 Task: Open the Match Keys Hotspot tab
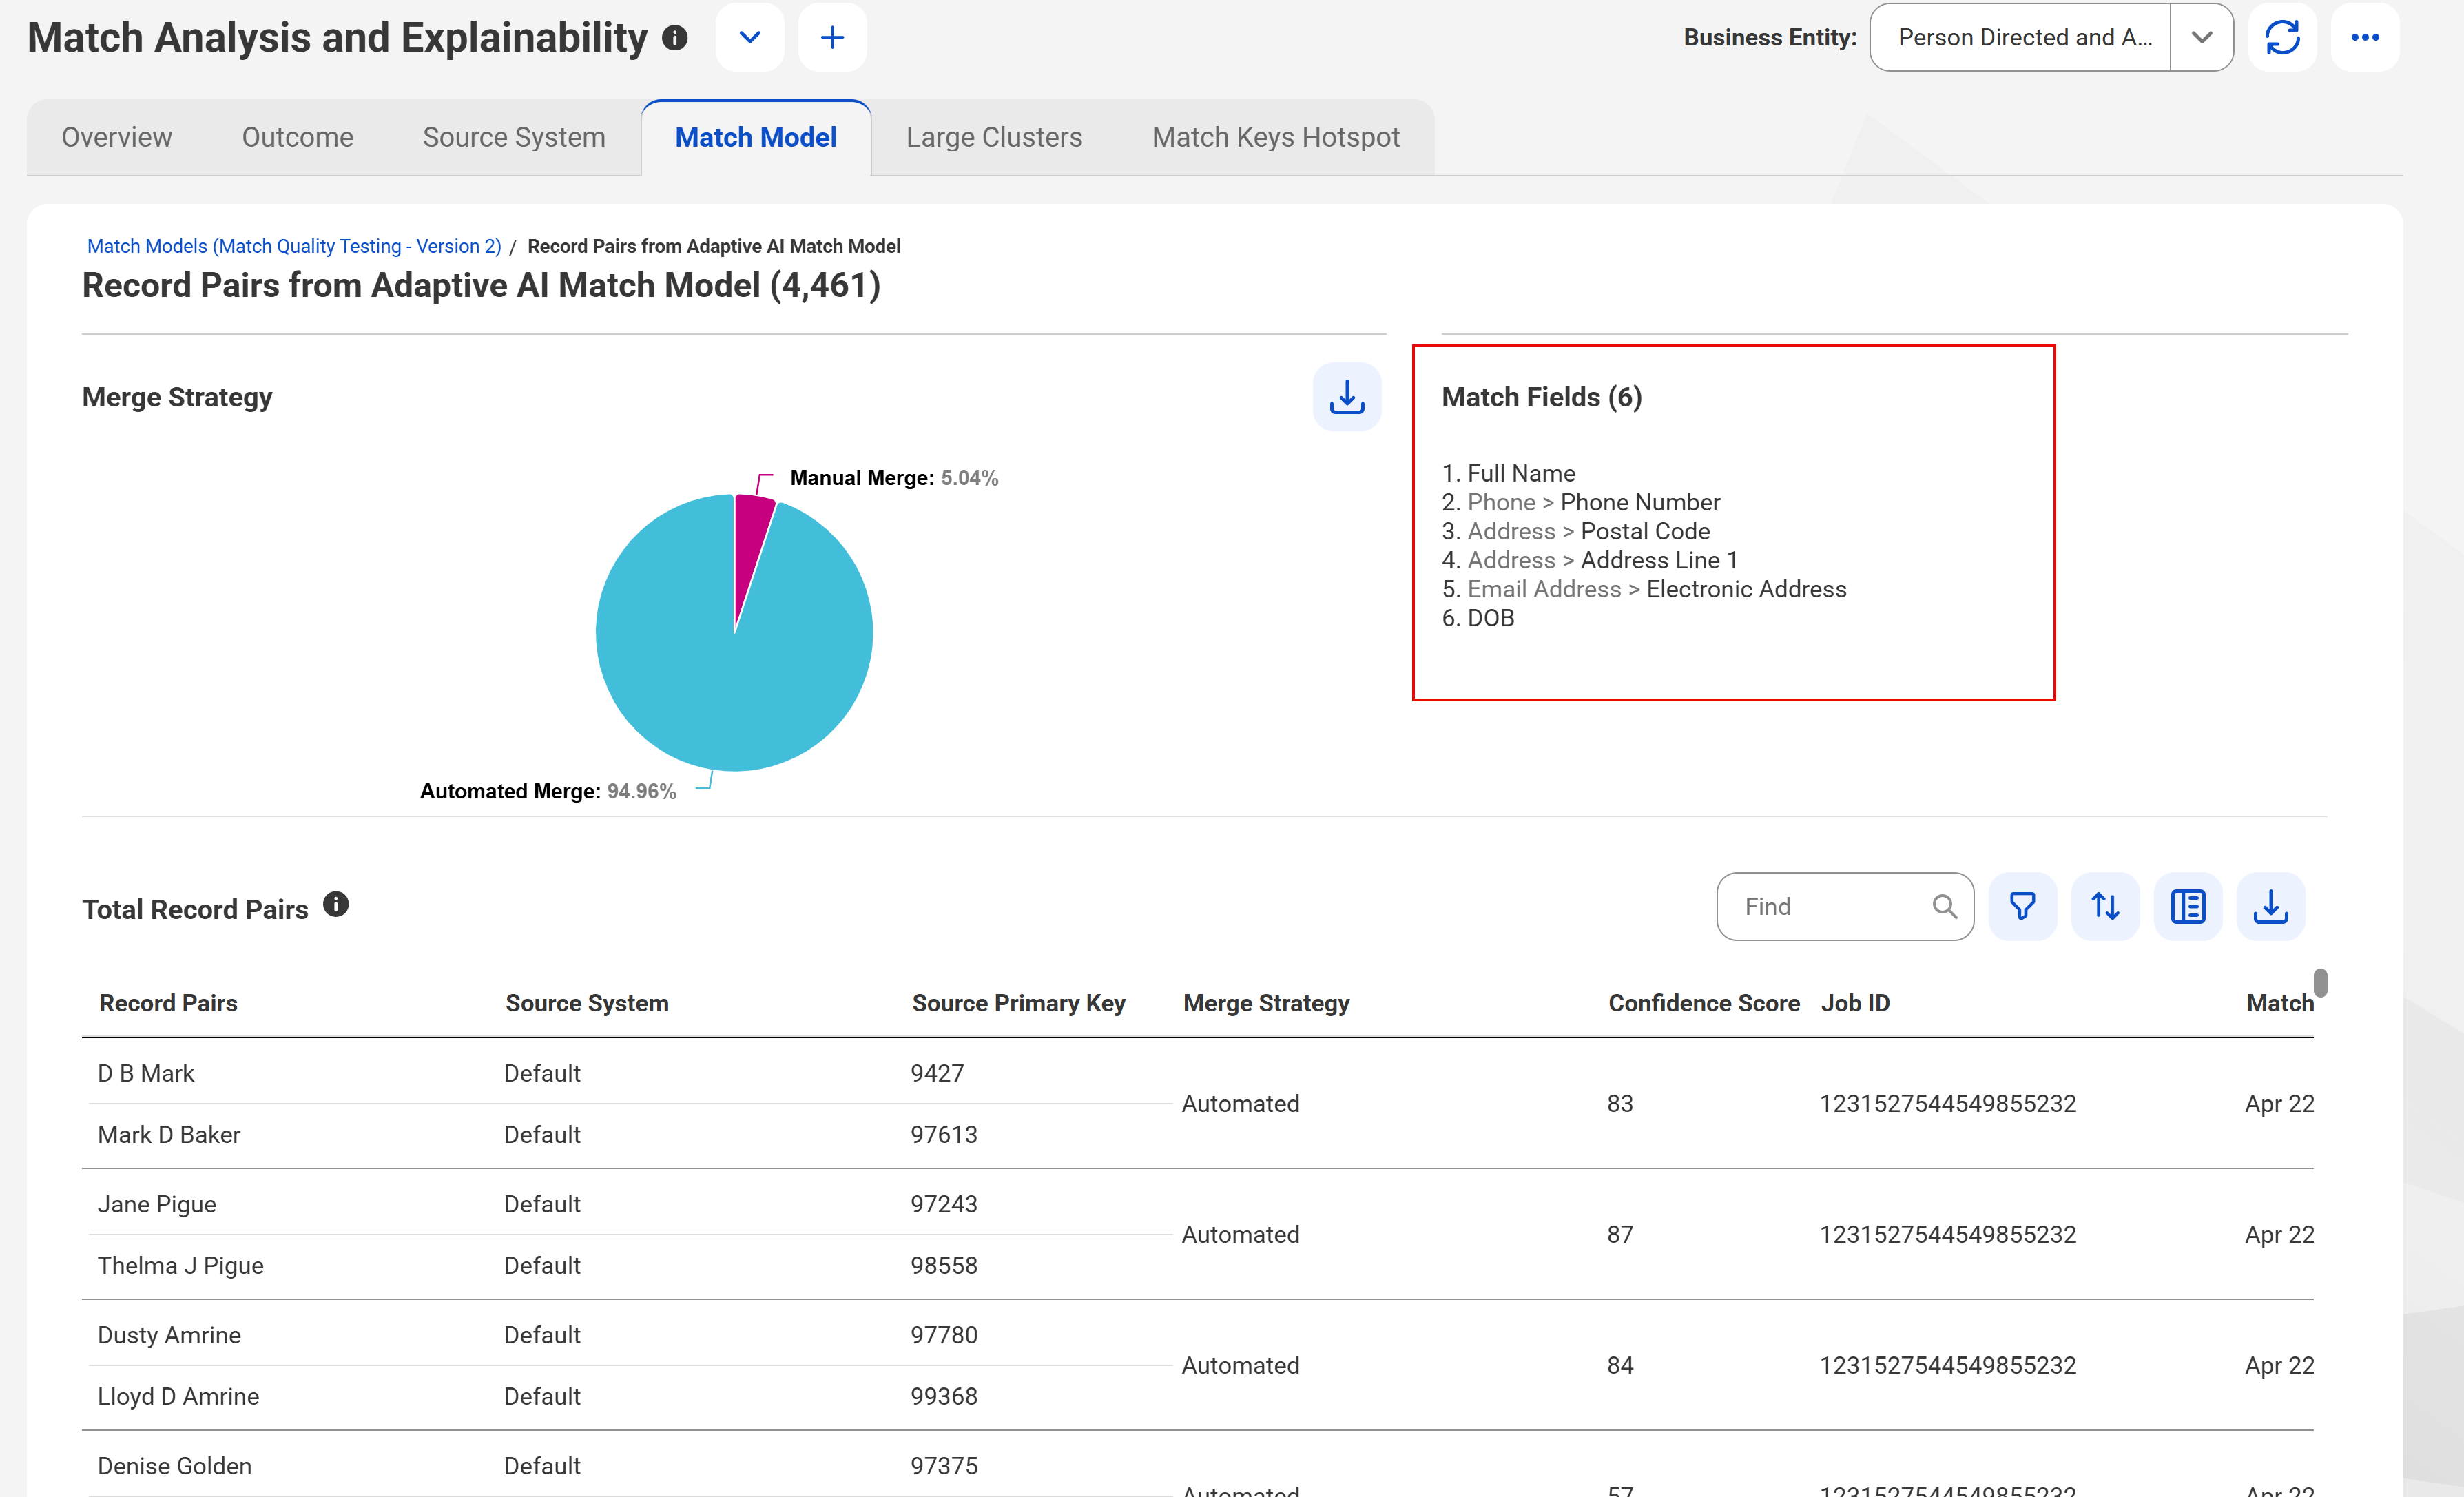pyautogui.click(x=1275, y=137)
